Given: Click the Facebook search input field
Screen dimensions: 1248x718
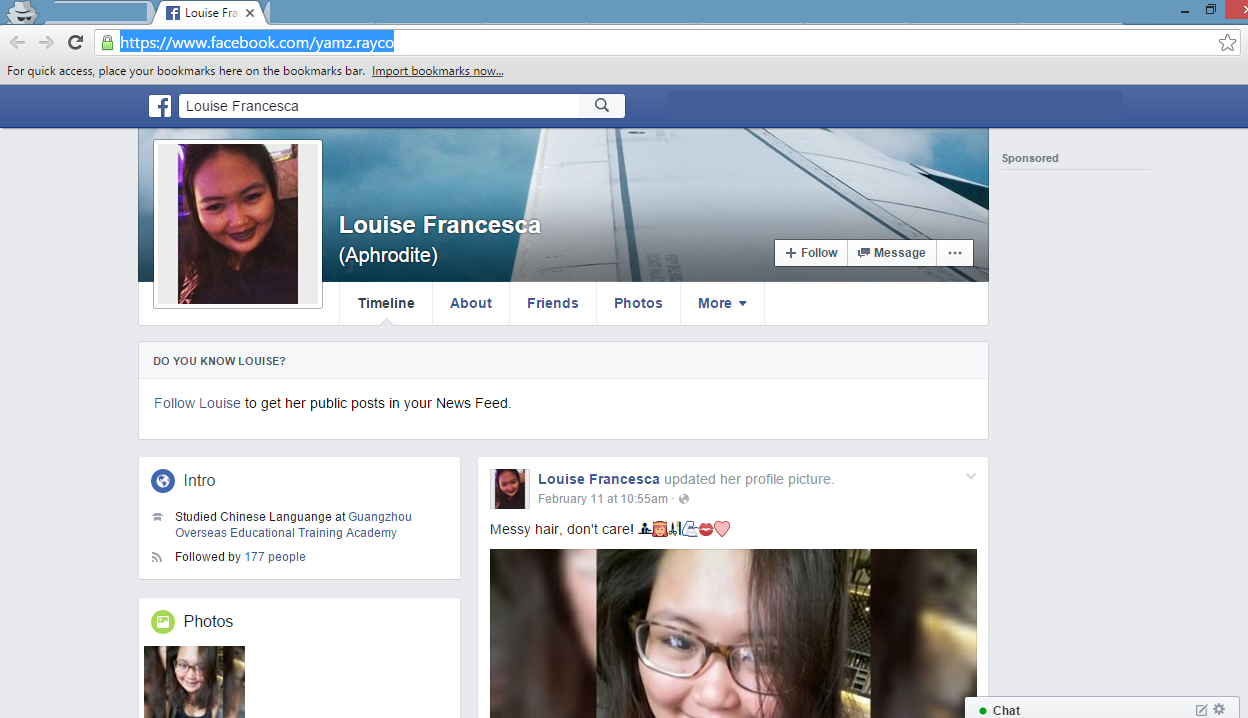Looking at the screenshot, I should (379, 106).
